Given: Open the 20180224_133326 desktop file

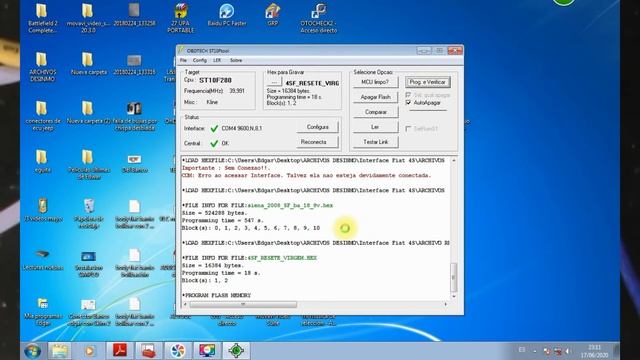Looking at the screenshot, I should 134,64.
